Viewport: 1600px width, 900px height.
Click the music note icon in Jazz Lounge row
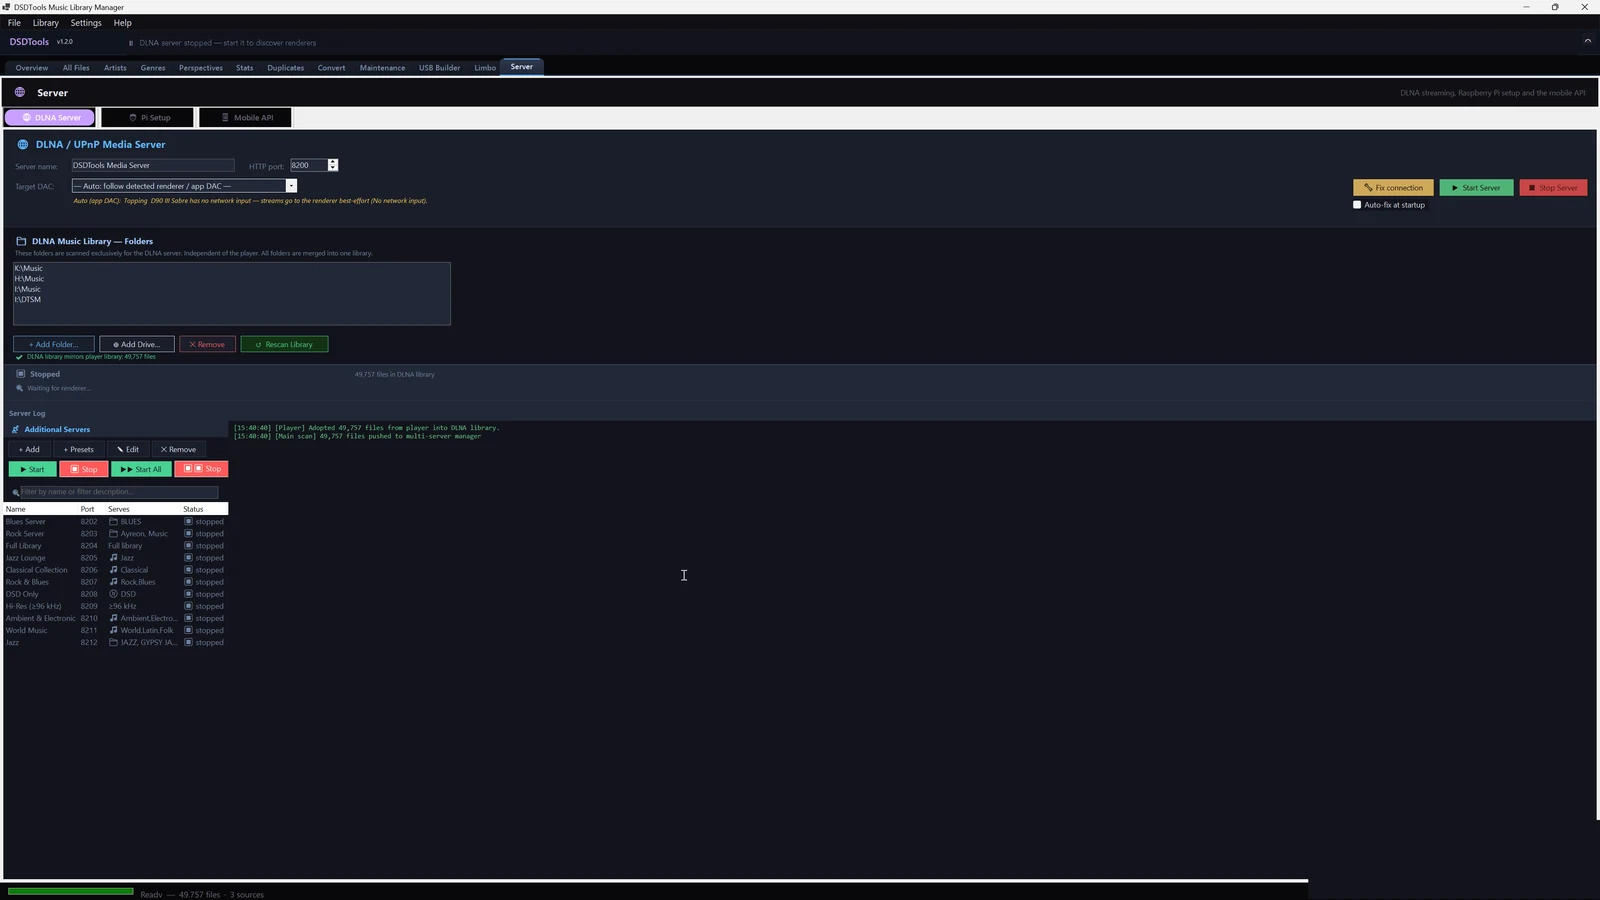[x=113, y=558]
